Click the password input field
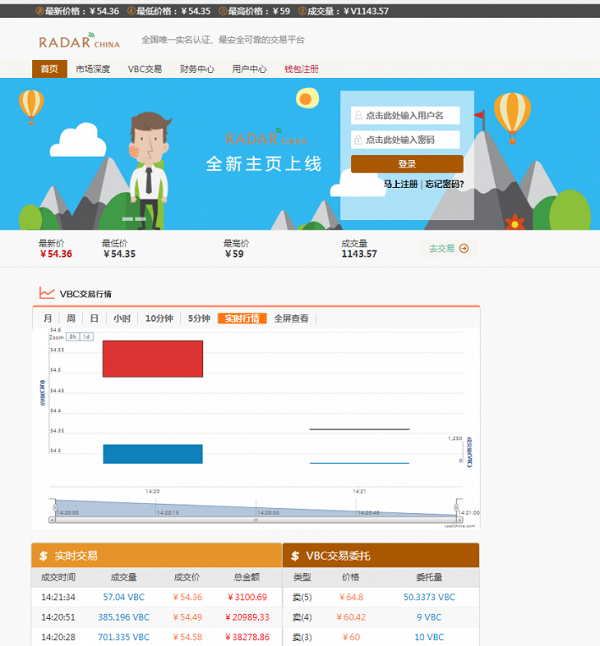The image size is (600, 646). 411,140
